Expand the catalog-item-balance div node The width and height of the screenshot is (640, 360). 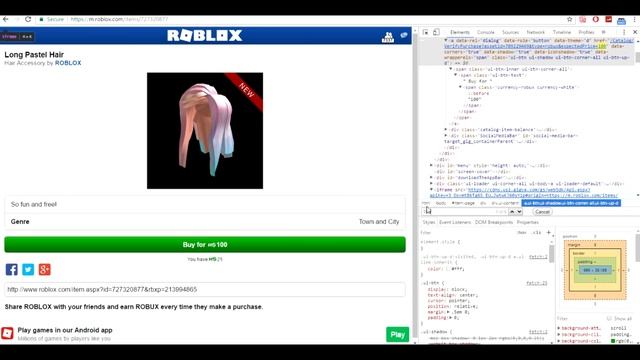pos(446,129)
